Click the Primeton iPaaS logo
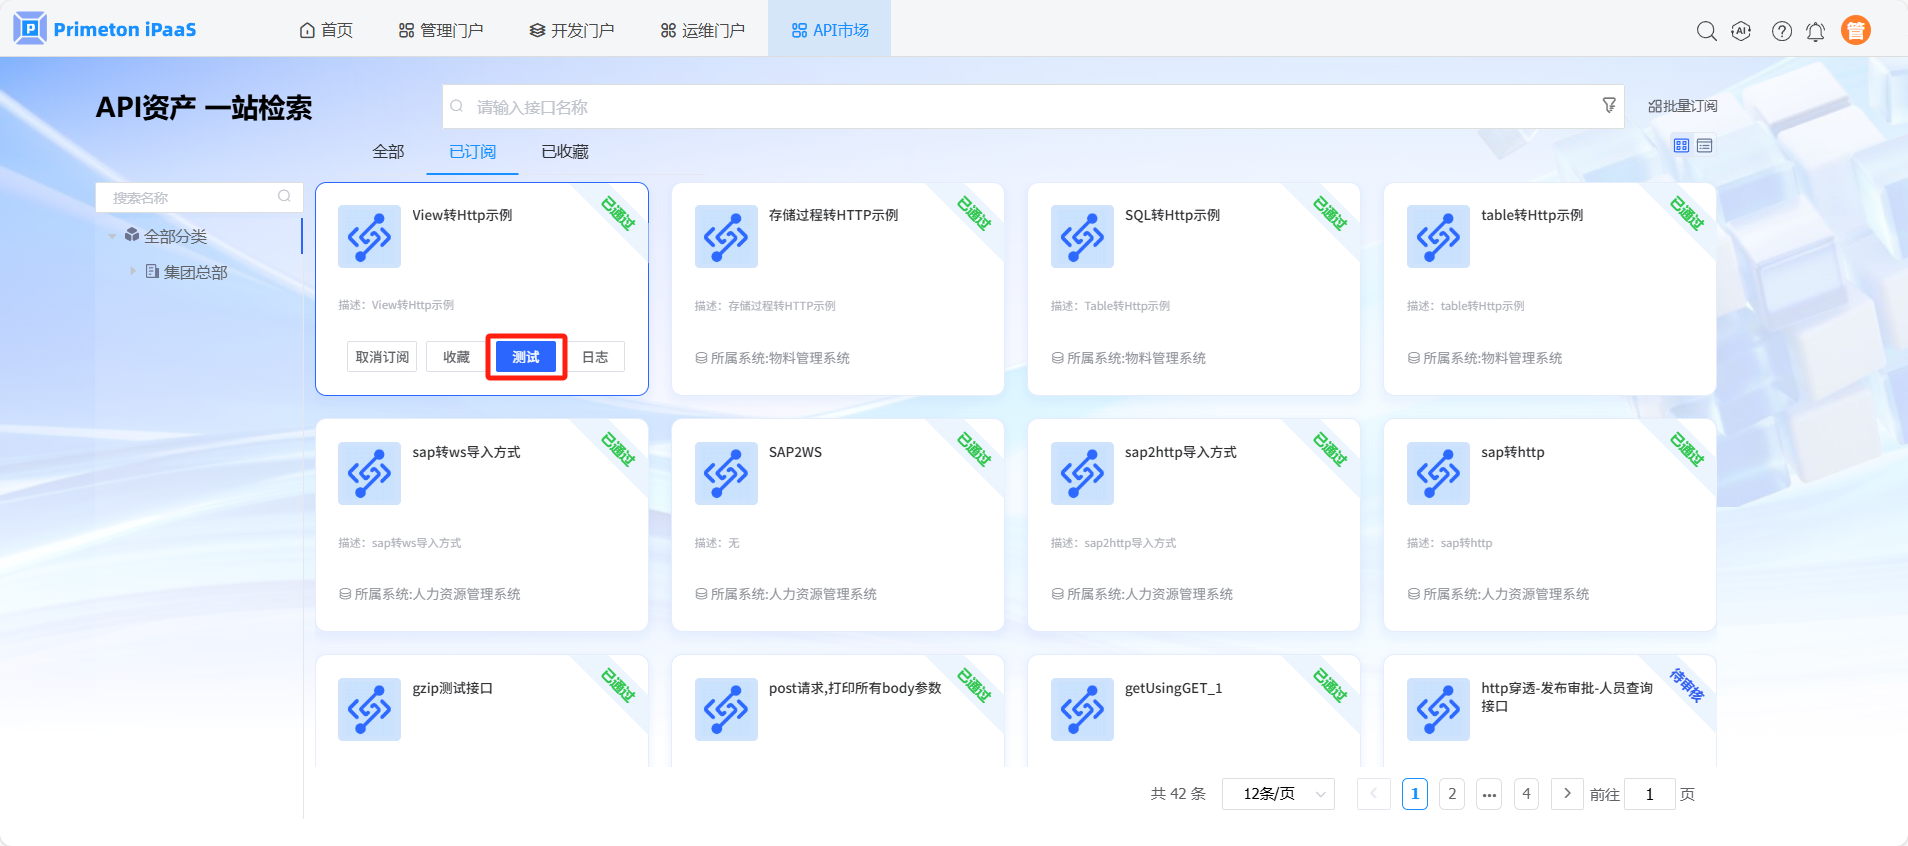This screenshot has height=846, width=1908. tap(105, 29)
